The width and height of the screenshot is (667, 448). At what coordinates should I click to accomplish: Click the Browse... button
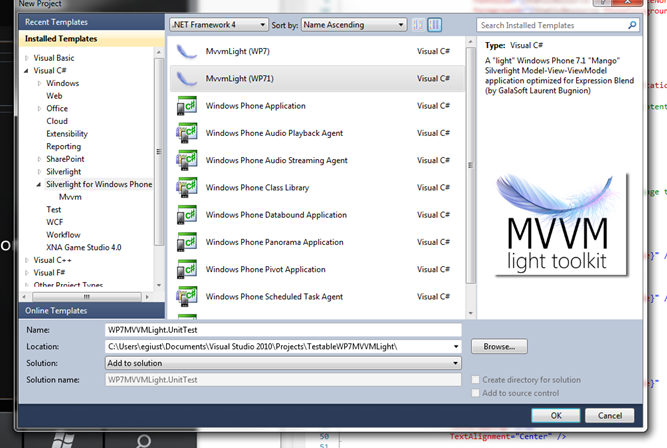(499, 347)
